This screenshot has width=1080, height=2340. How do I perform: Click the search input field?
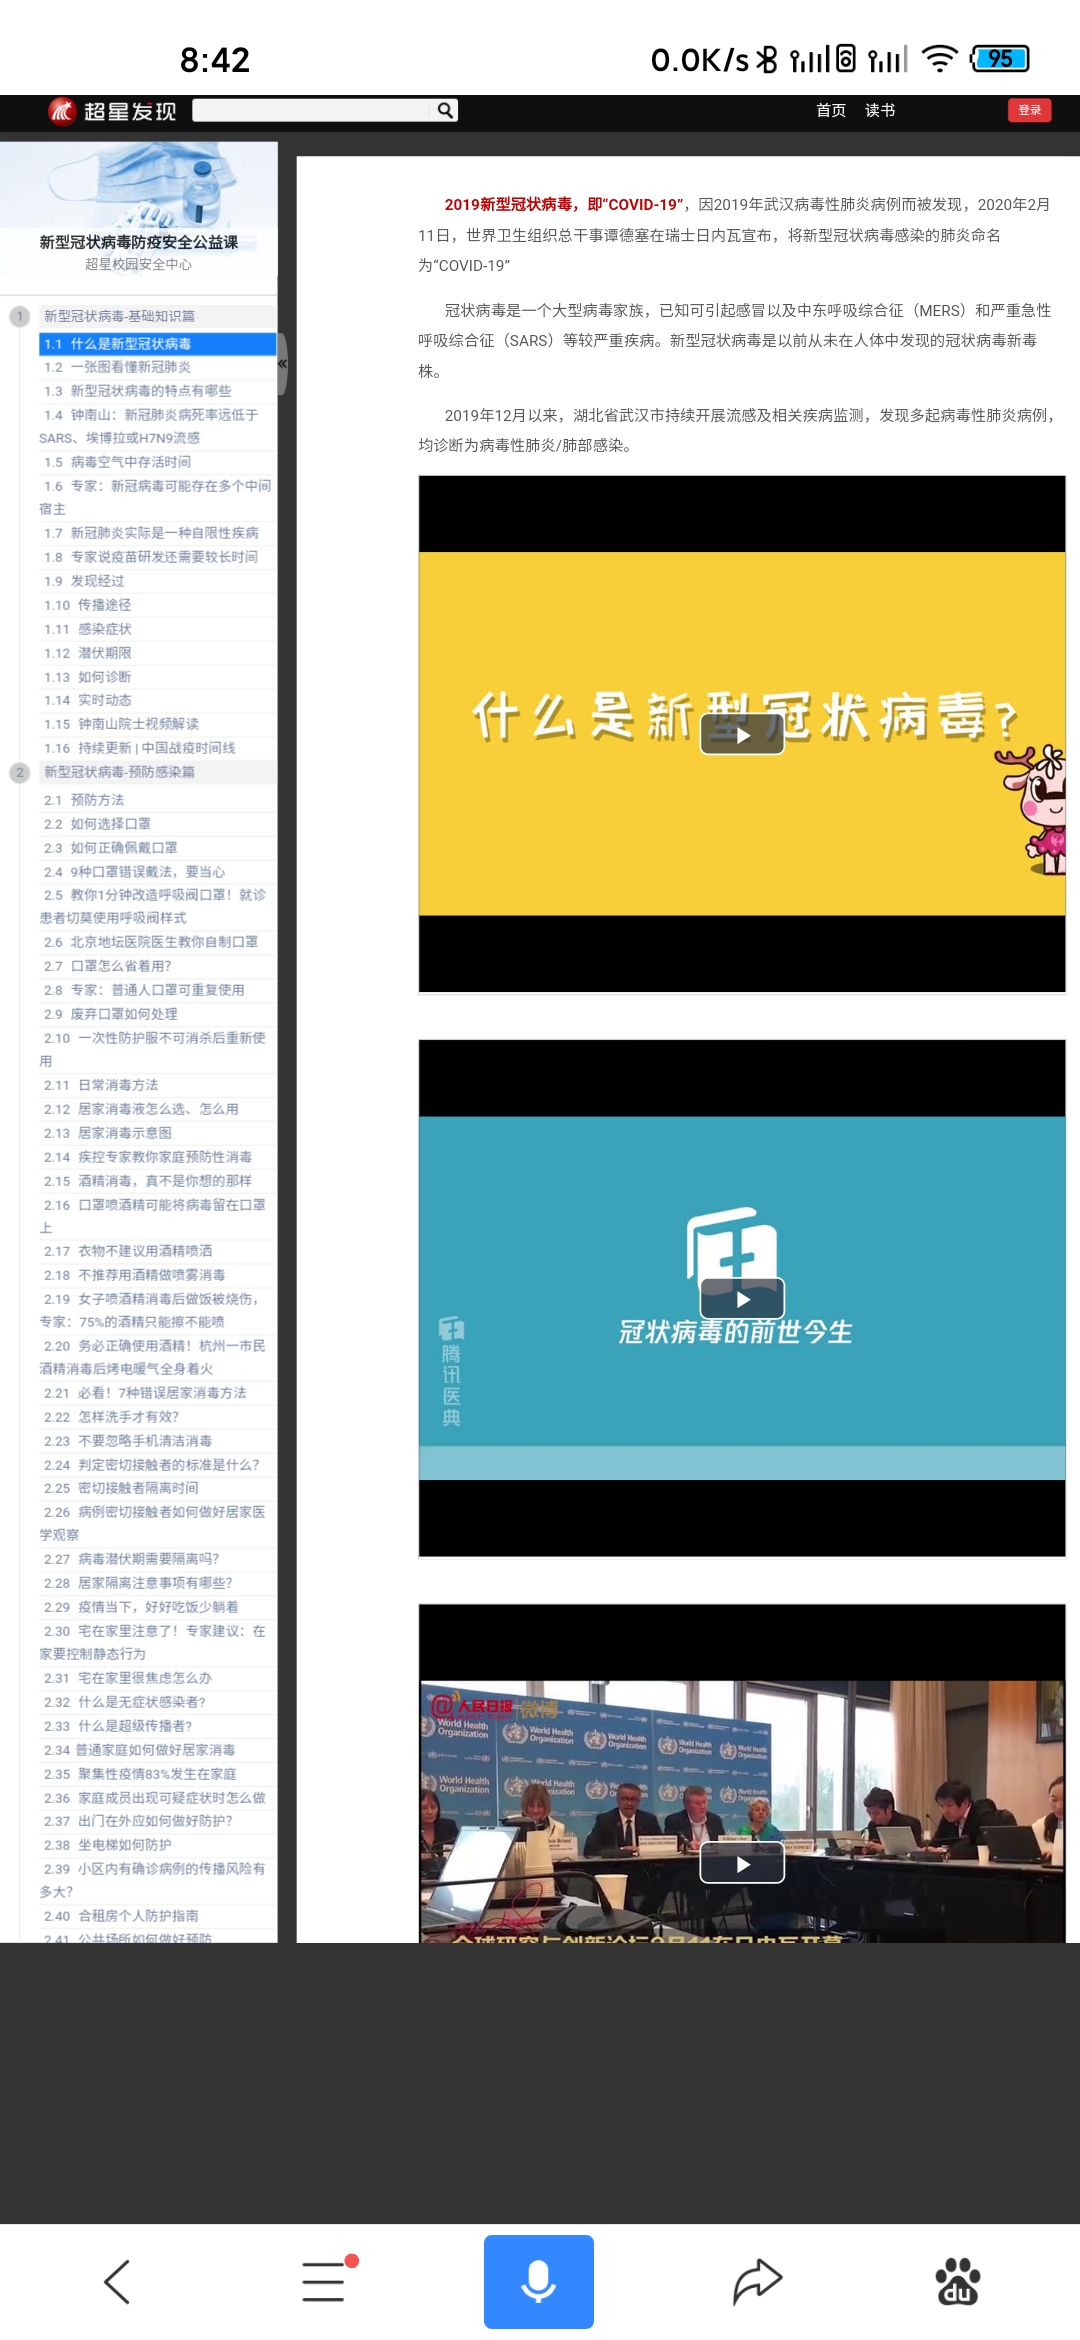click(312, 110)
